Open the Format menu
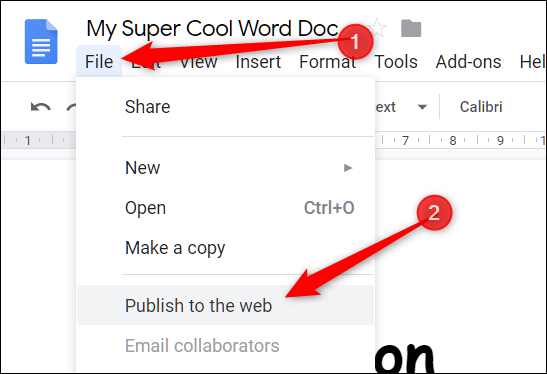This screenshot has height=374, width=547. 327,62
